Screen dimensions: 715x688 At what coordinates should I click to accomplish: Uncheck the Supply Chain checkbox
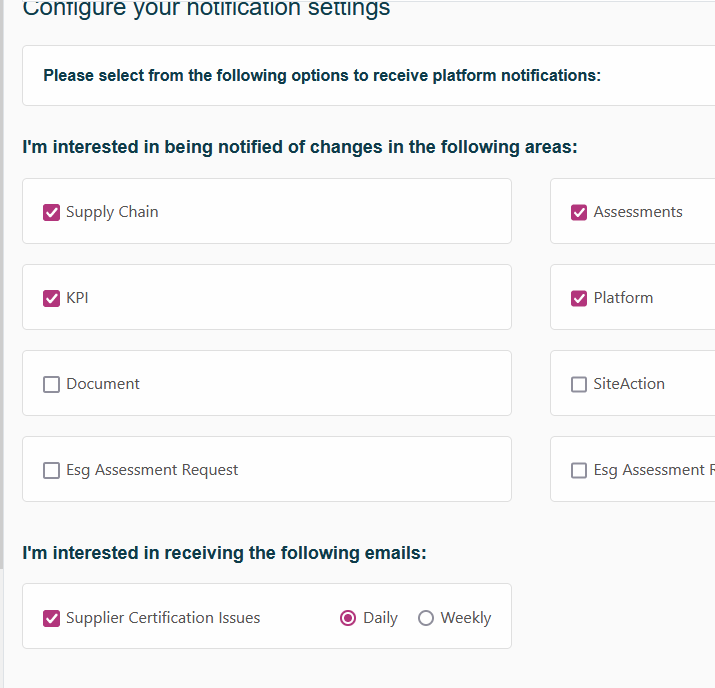(52, 212)
